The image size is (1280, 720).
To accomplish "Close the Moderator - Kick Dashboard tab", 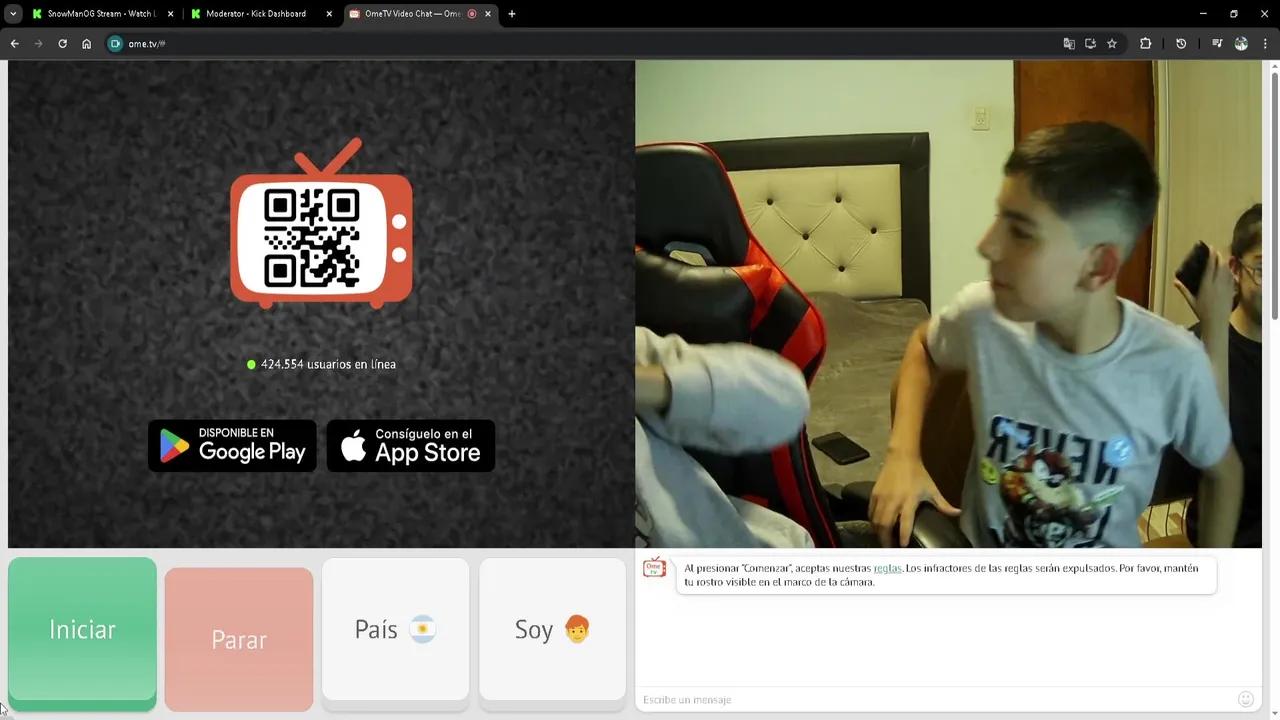I will click(329, 14).
